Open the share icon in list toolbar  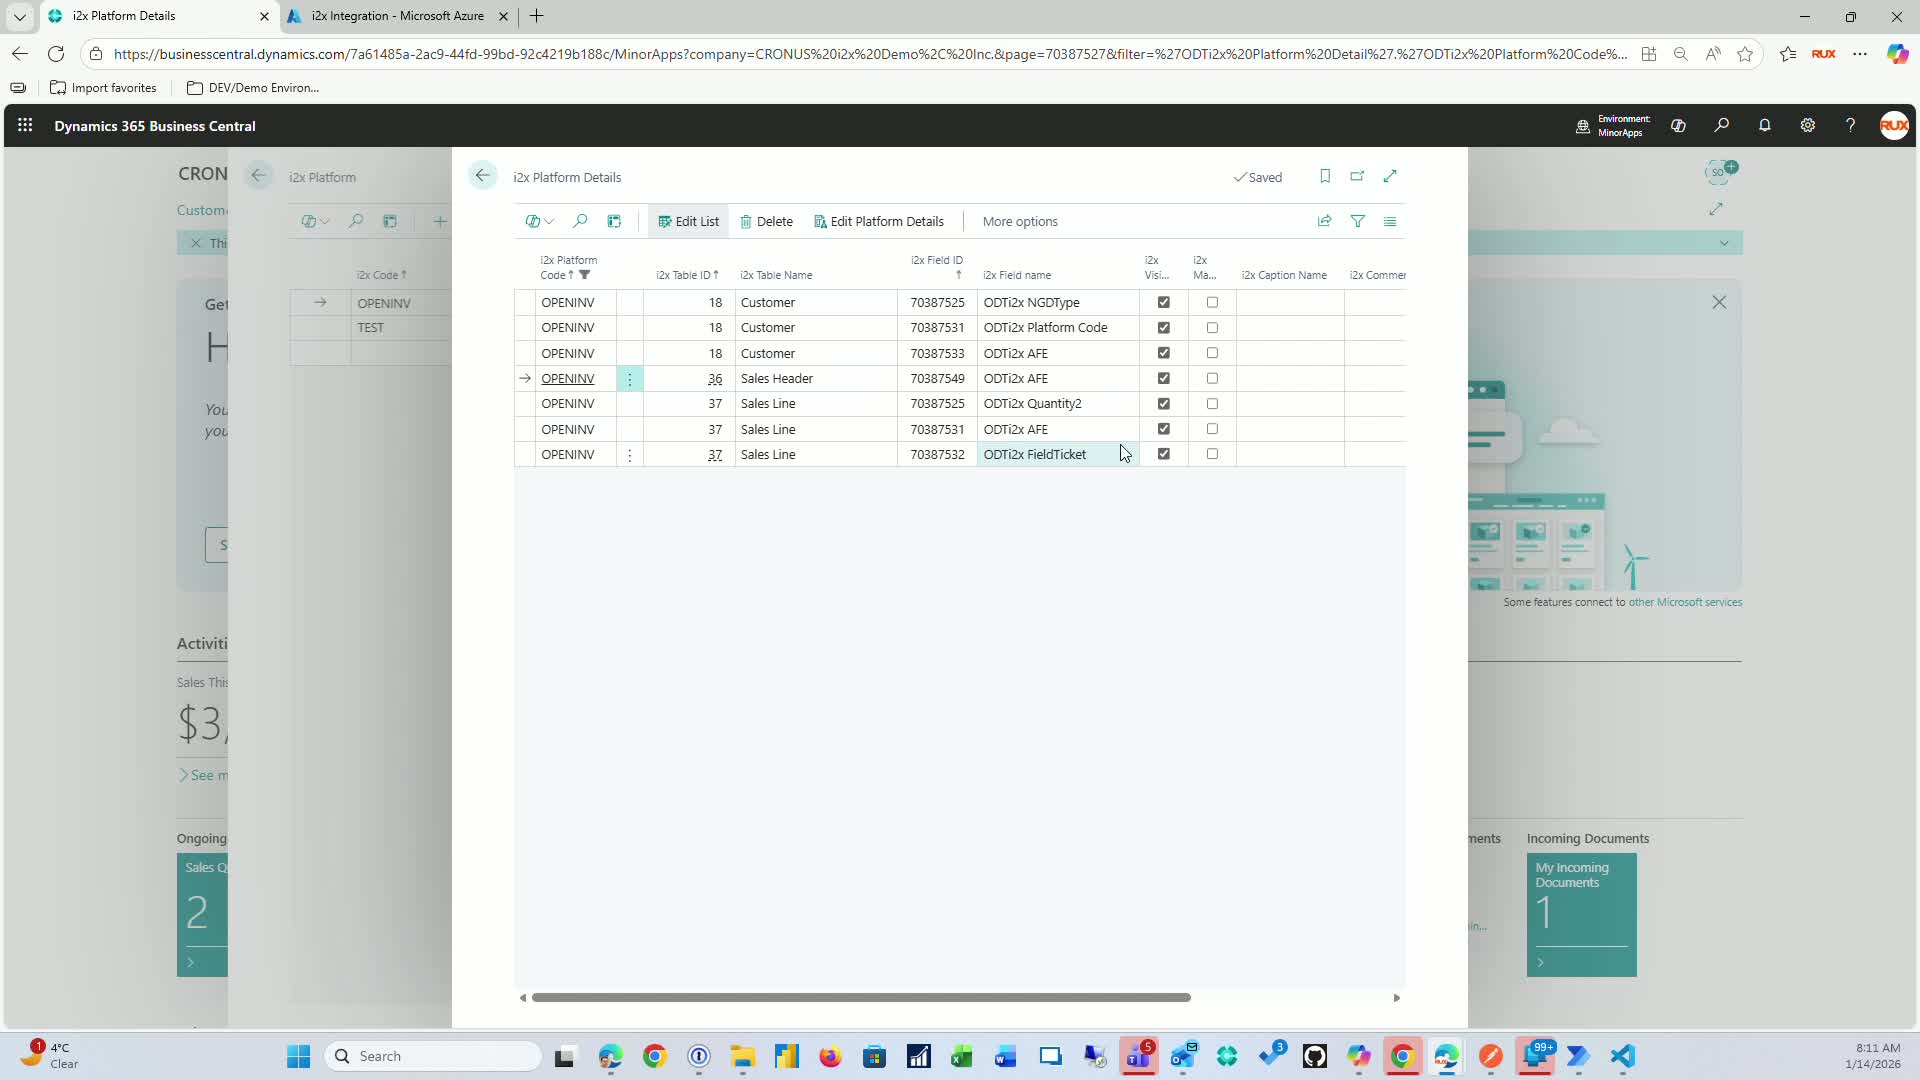coord(1324,221)
